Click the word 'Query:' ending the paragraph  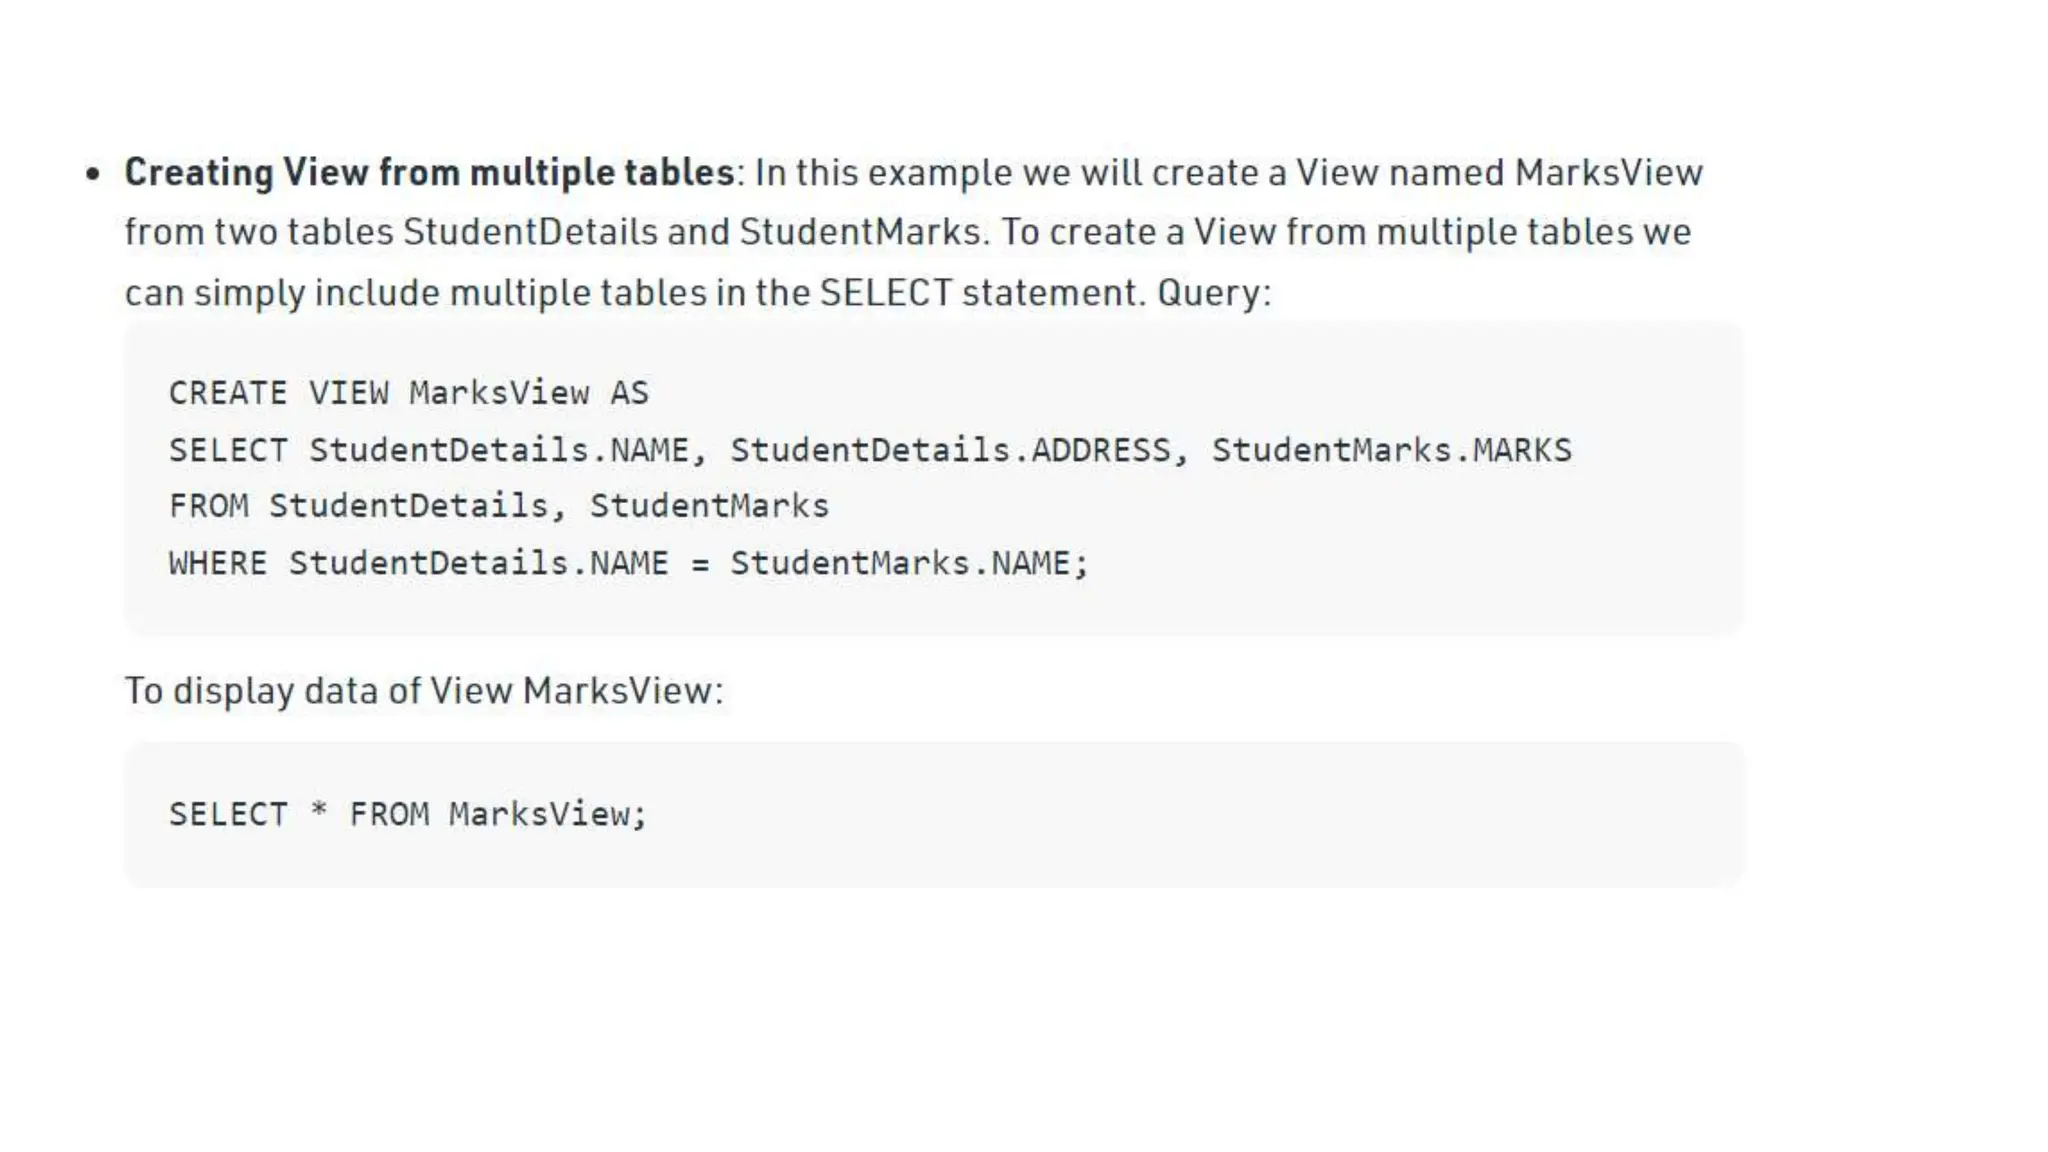[1214, 293]
